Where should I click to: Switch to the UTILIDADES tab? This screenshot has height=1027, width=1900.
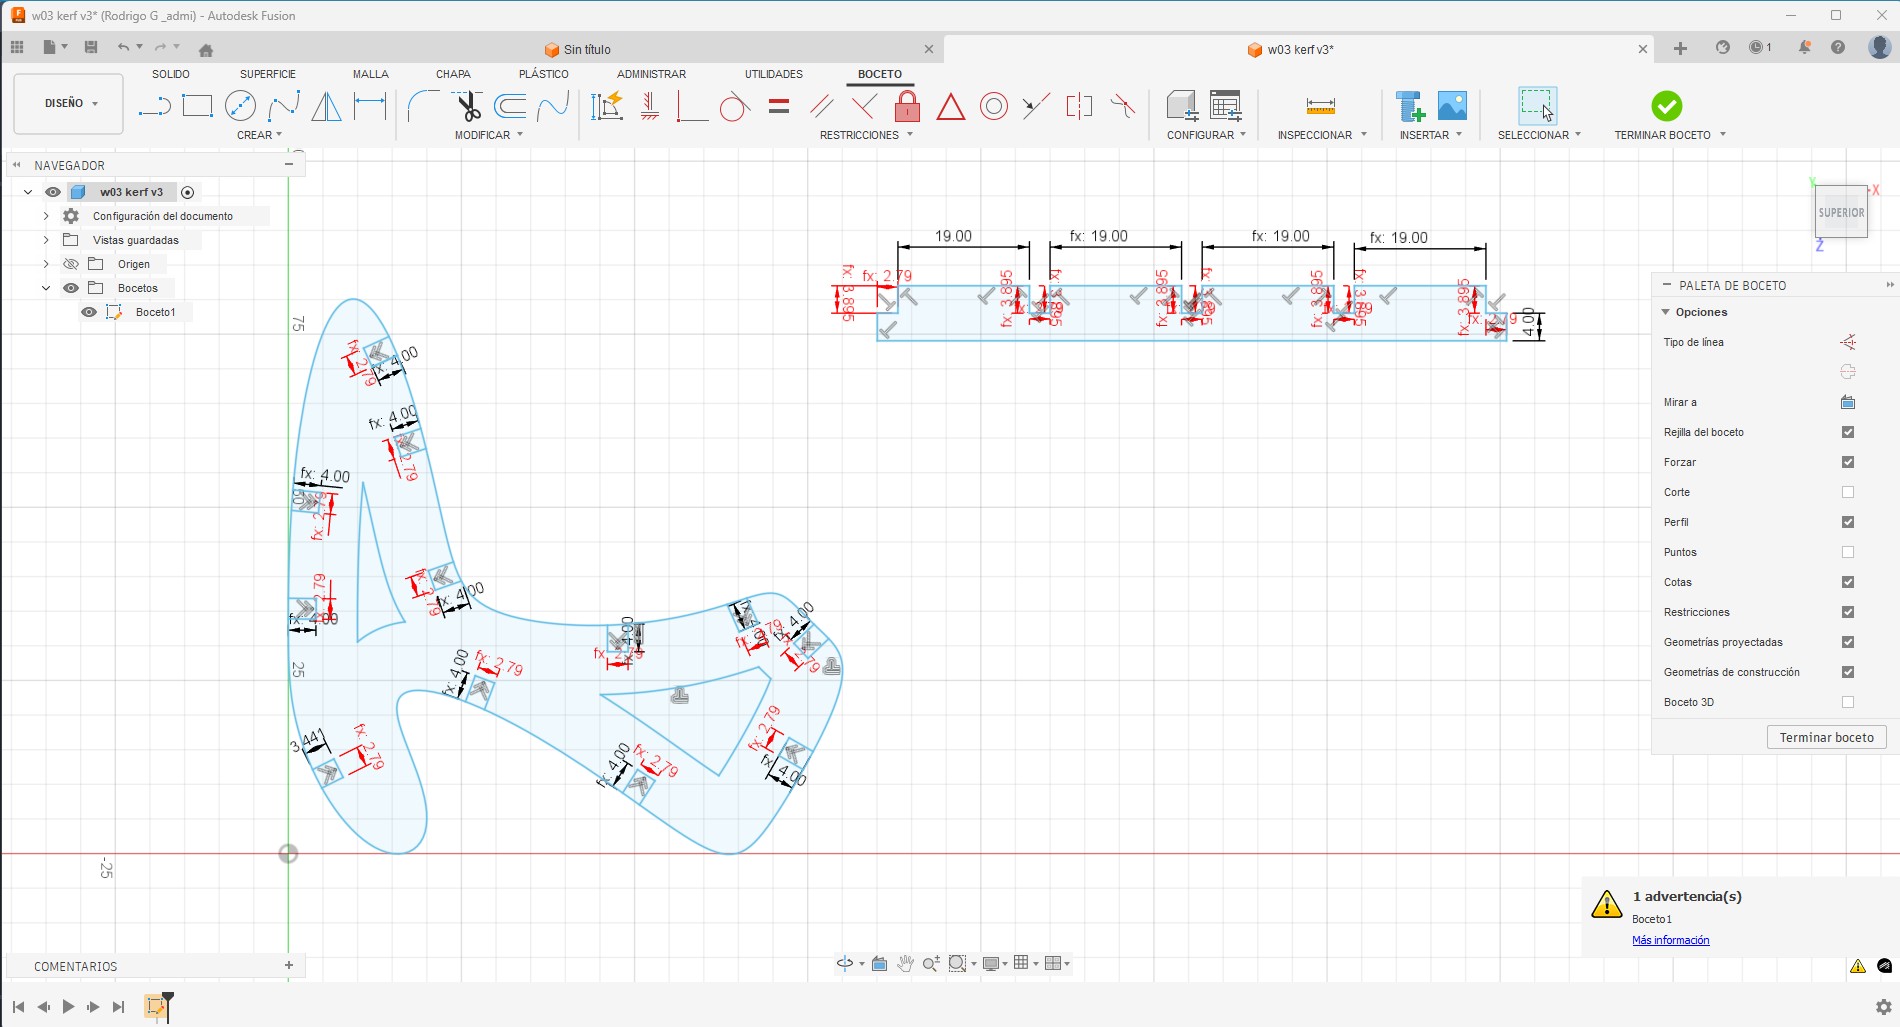coord(774,74)
